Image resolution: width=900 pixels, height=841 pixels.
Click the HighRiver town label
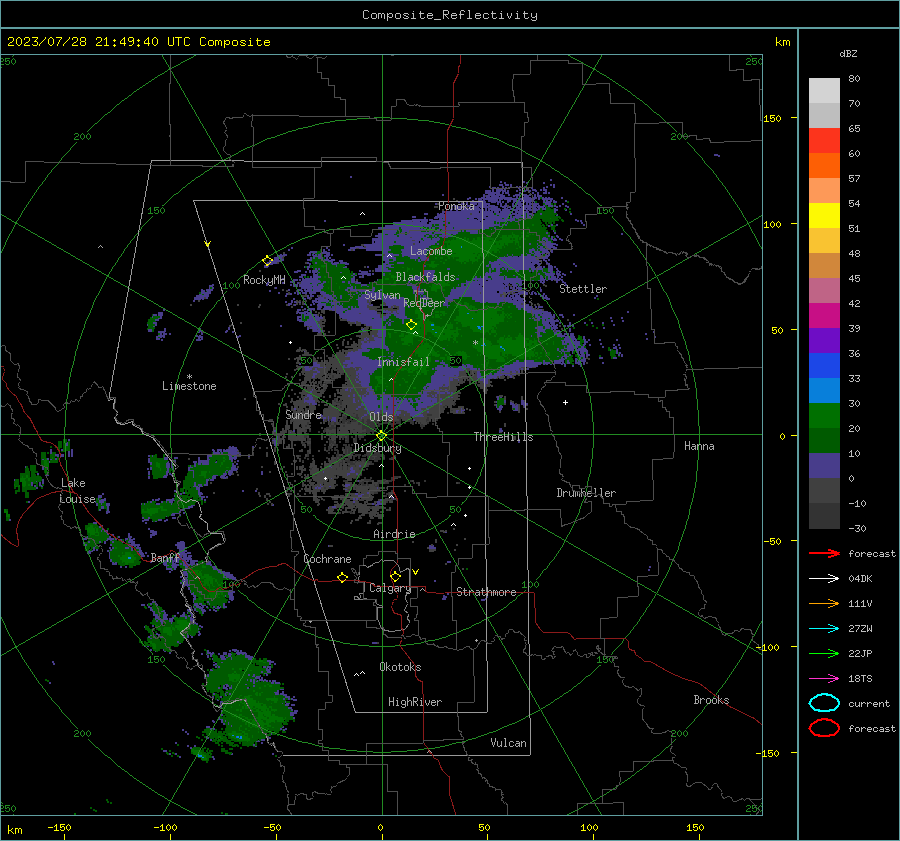(415, 702)
